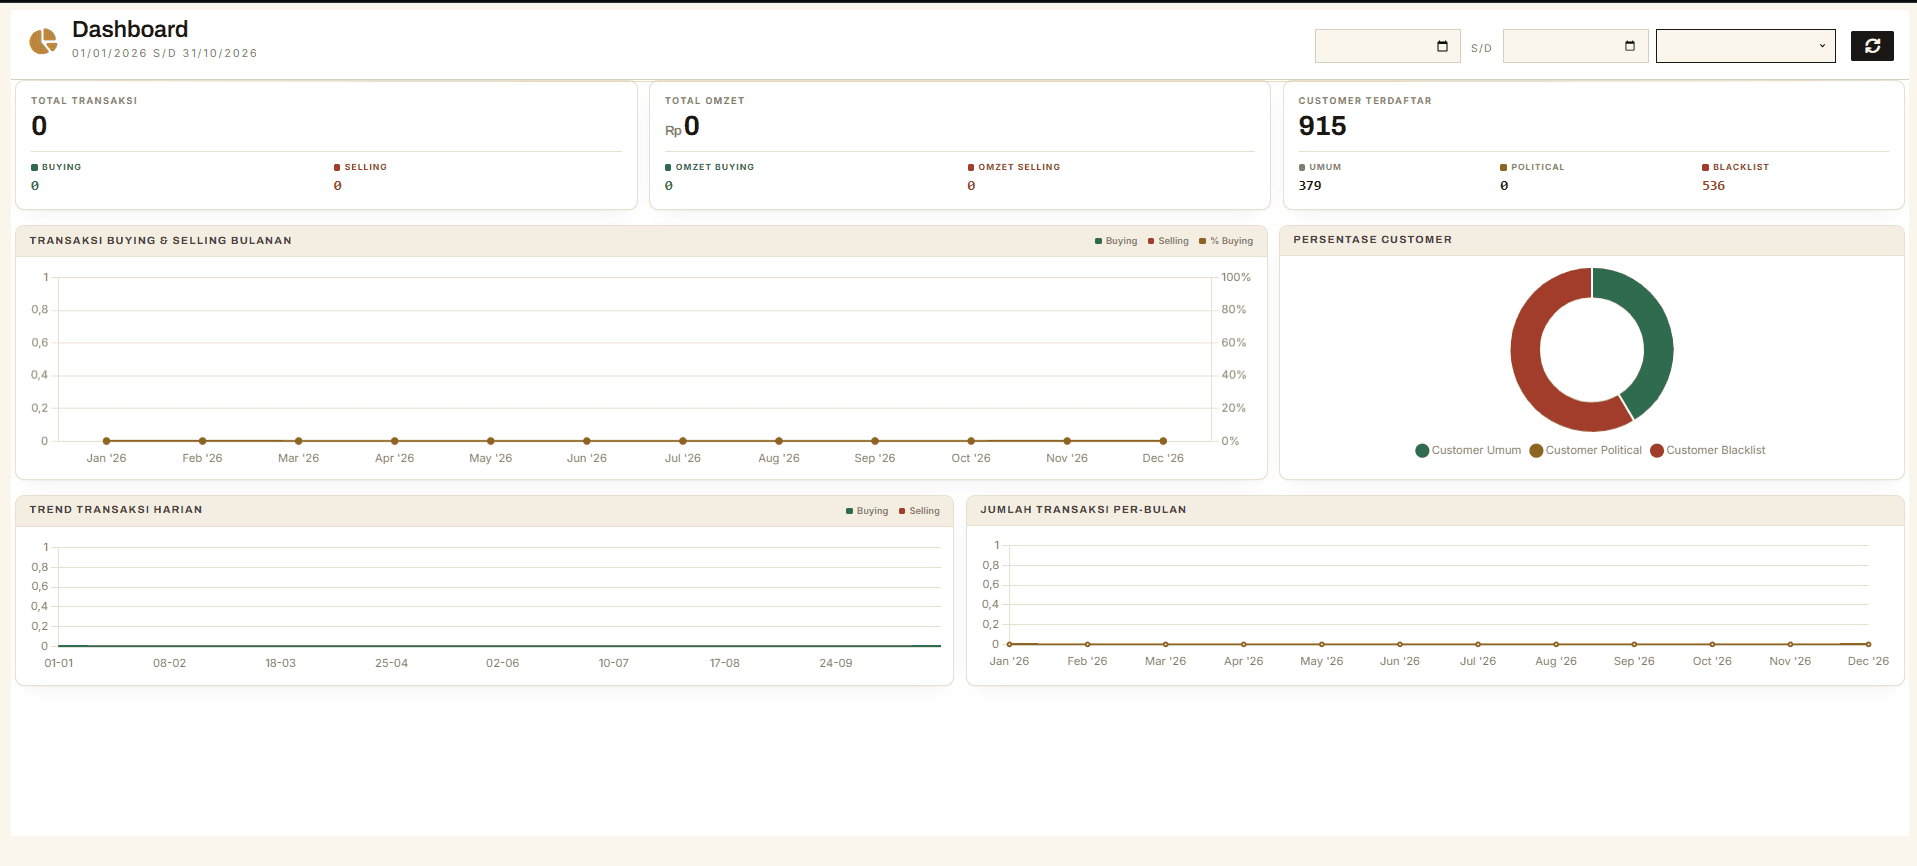Open the empty filter dropdown
This screenshot has width=1917, height=866.
tap(1745, 46)
